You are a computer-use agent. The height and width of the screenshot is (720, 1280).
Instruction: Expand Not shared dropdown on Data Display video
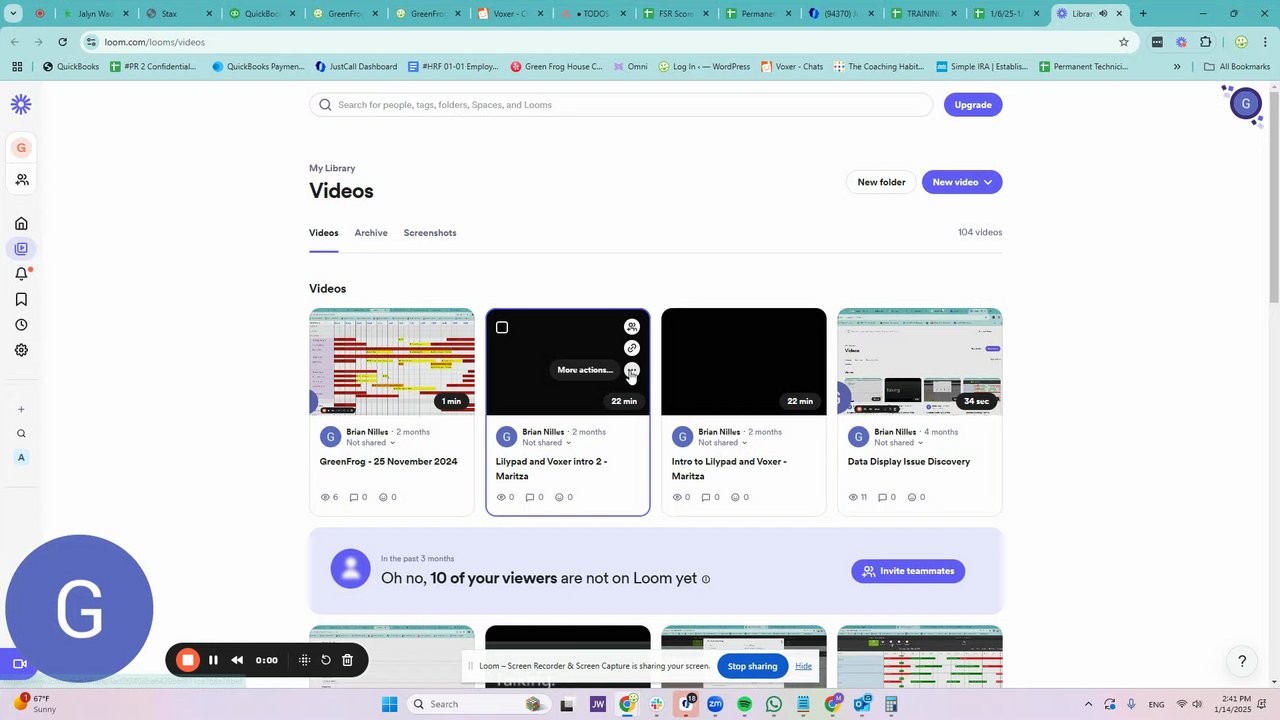coord(920,443)
